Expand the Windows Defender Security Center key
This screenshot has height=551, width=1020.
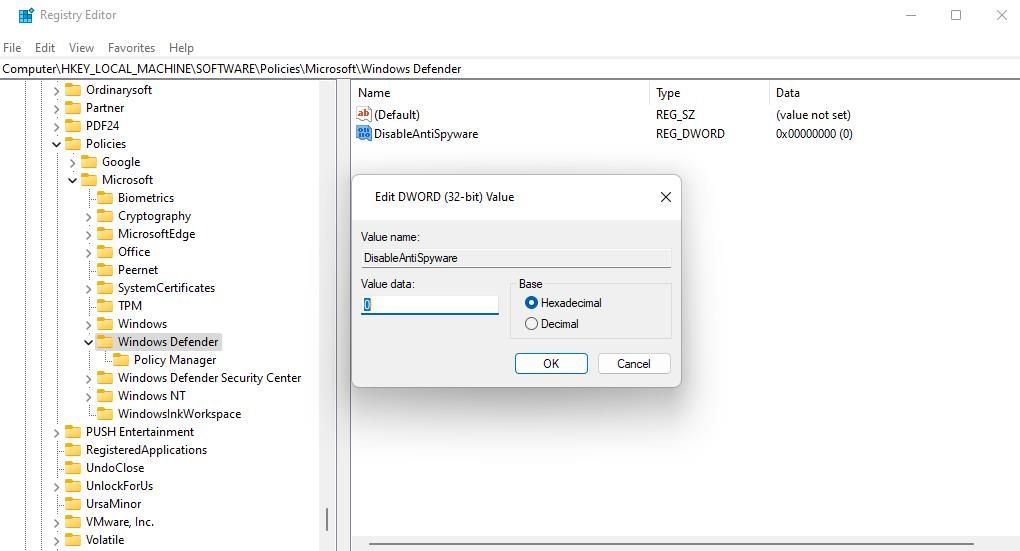click(x=88, y=379)
